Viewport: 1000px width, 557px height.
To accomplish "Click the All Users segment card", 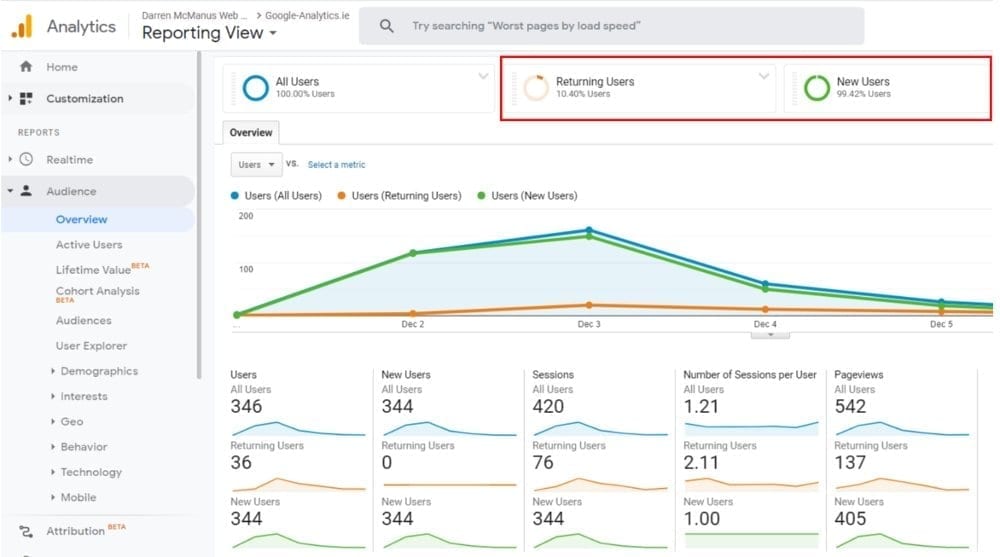I will (359, 88).
